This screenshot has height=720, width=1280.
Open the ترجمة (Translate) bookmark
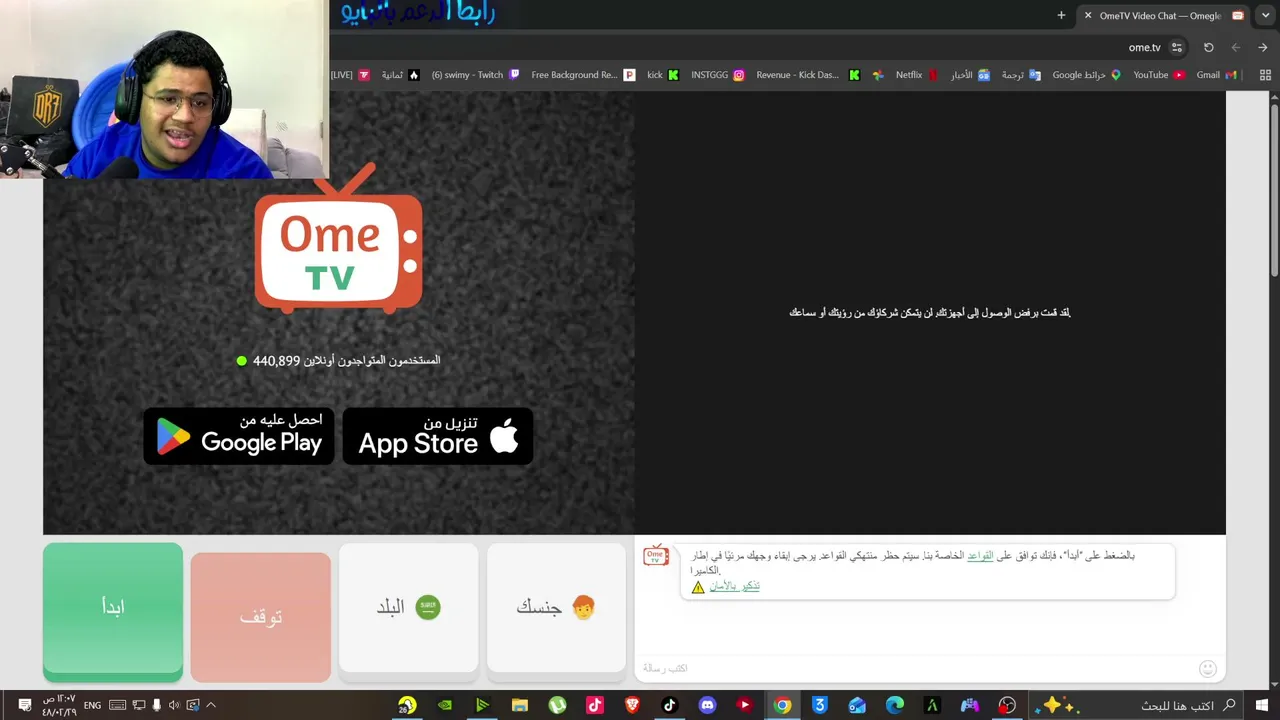pyautogui.click(x=1021, y=75)
